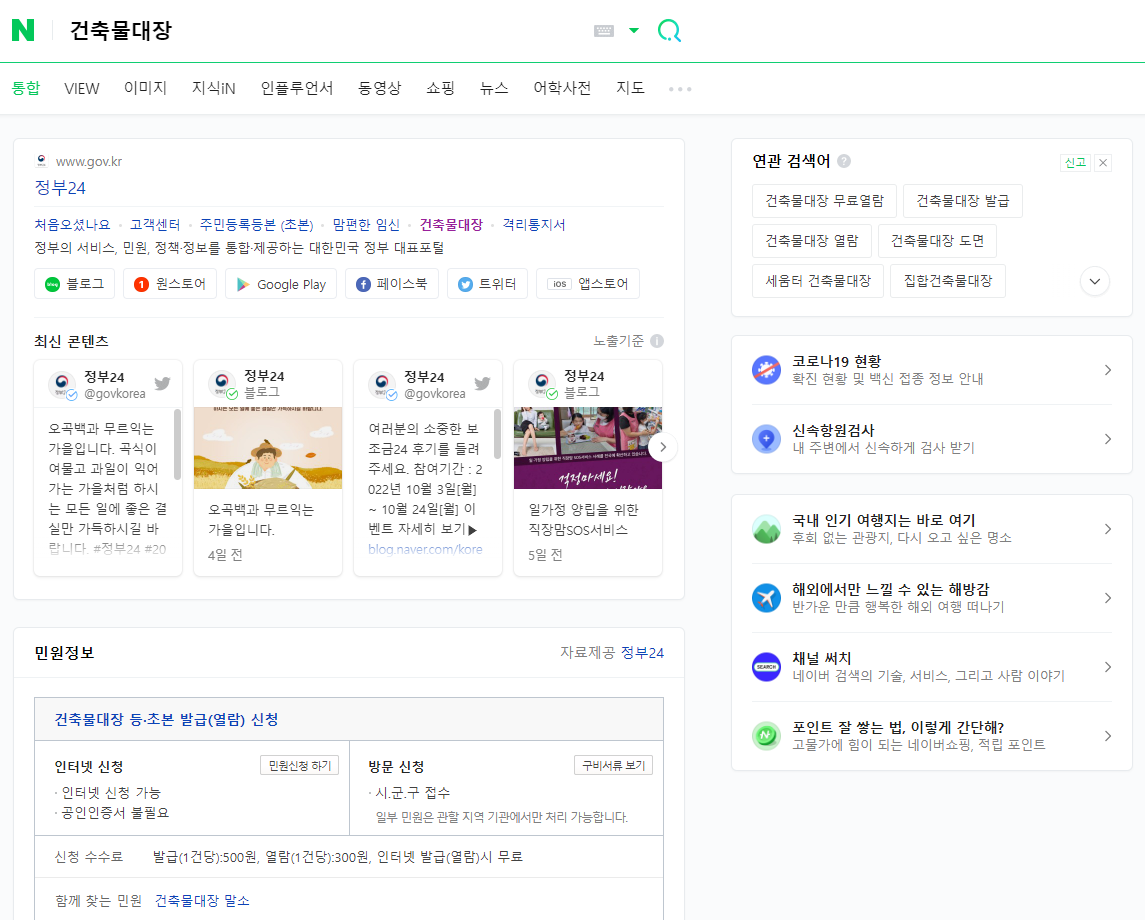1145x920 pixels.
Task: Open 신속항원검사 row chevron
Action: pos(1108,439)
